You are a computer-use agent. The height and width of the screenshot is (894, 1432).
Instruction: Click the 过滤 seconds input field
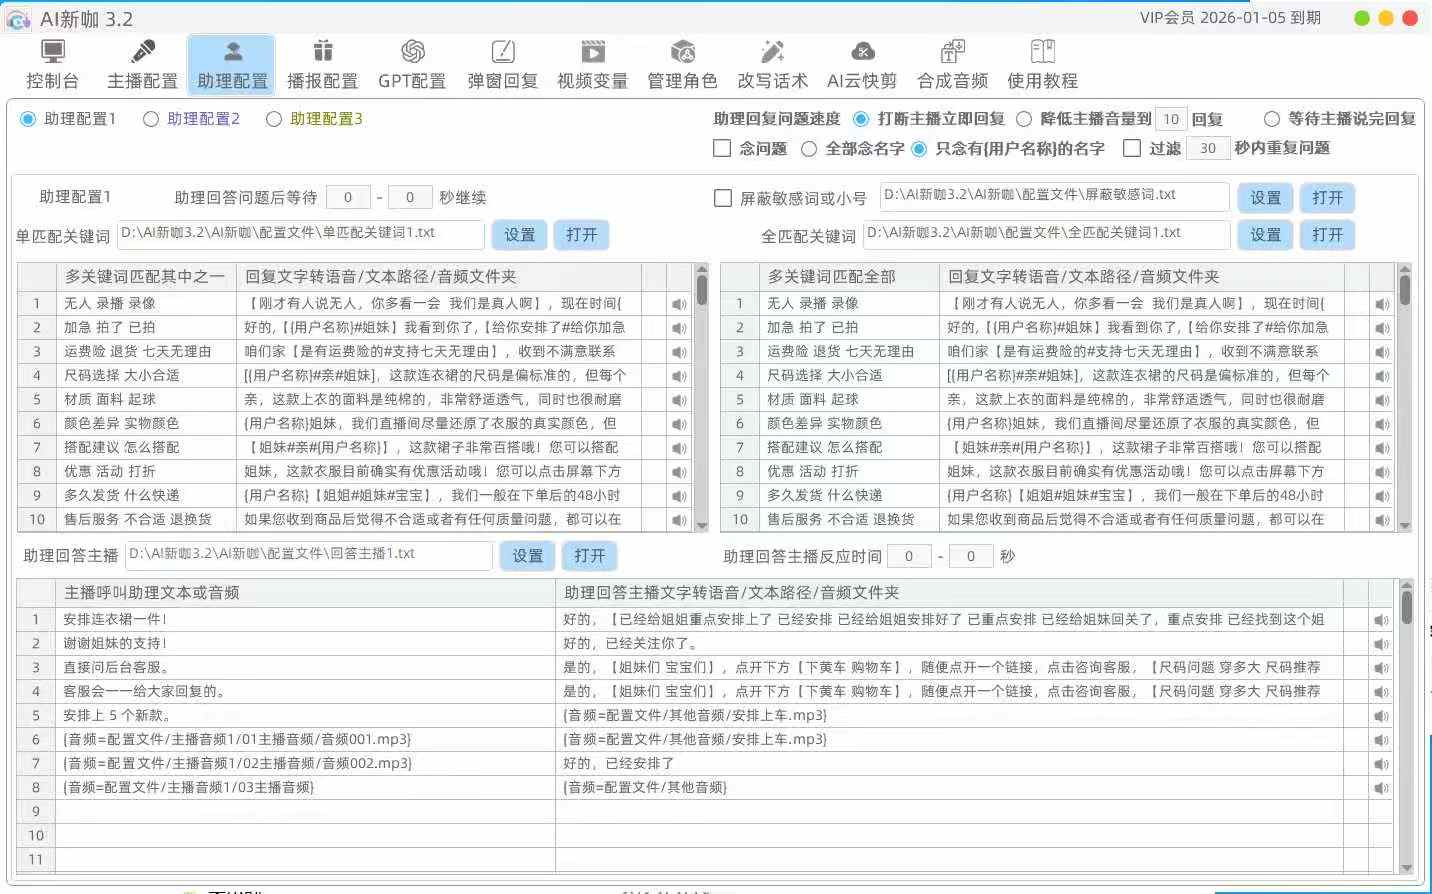1208,148
